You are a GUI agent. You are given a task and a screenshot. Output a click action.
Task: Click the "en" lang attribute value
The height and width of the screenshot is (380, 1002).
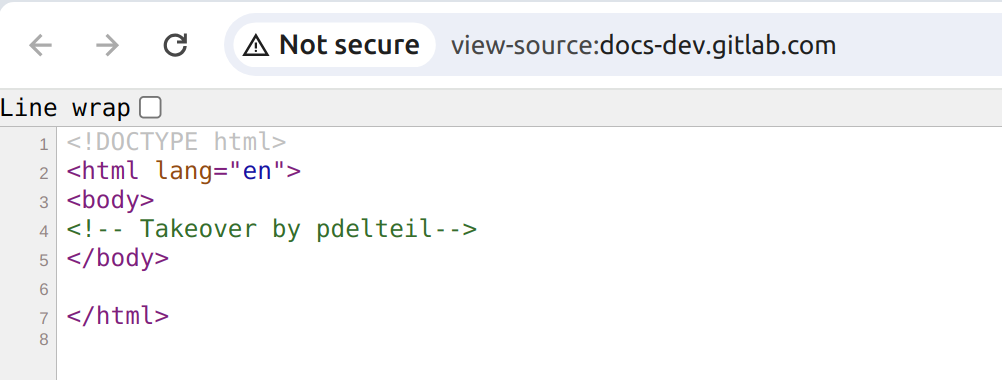[258, 171]
